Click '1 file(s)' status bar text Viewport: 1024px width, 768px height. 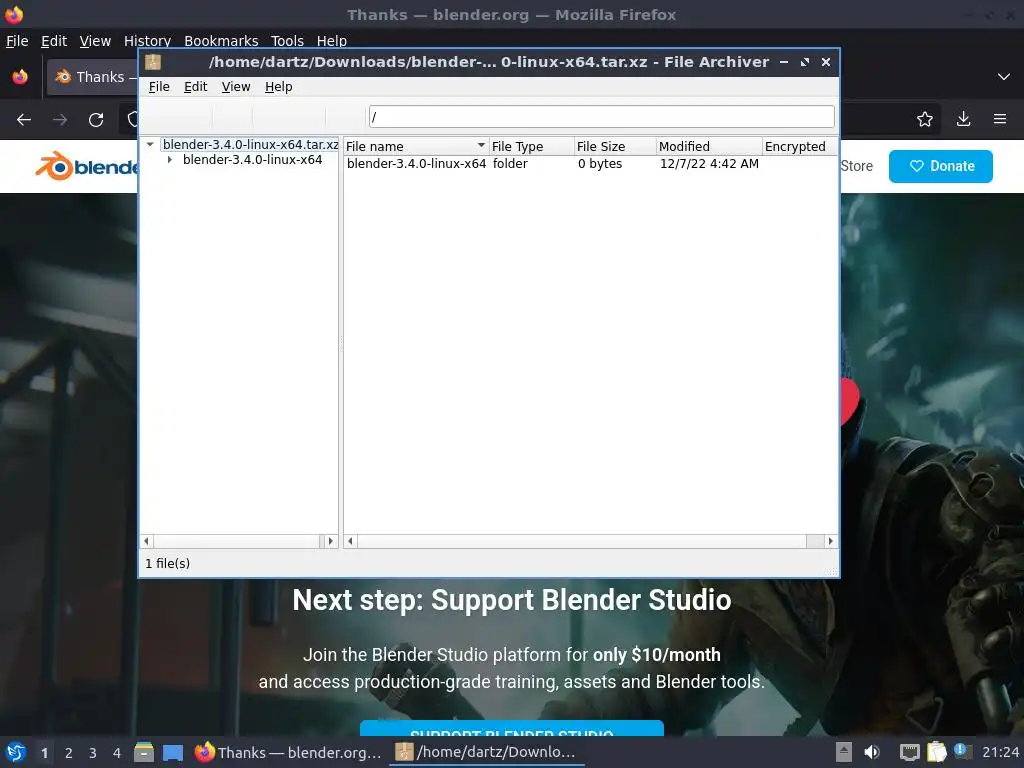coord(167,564)
